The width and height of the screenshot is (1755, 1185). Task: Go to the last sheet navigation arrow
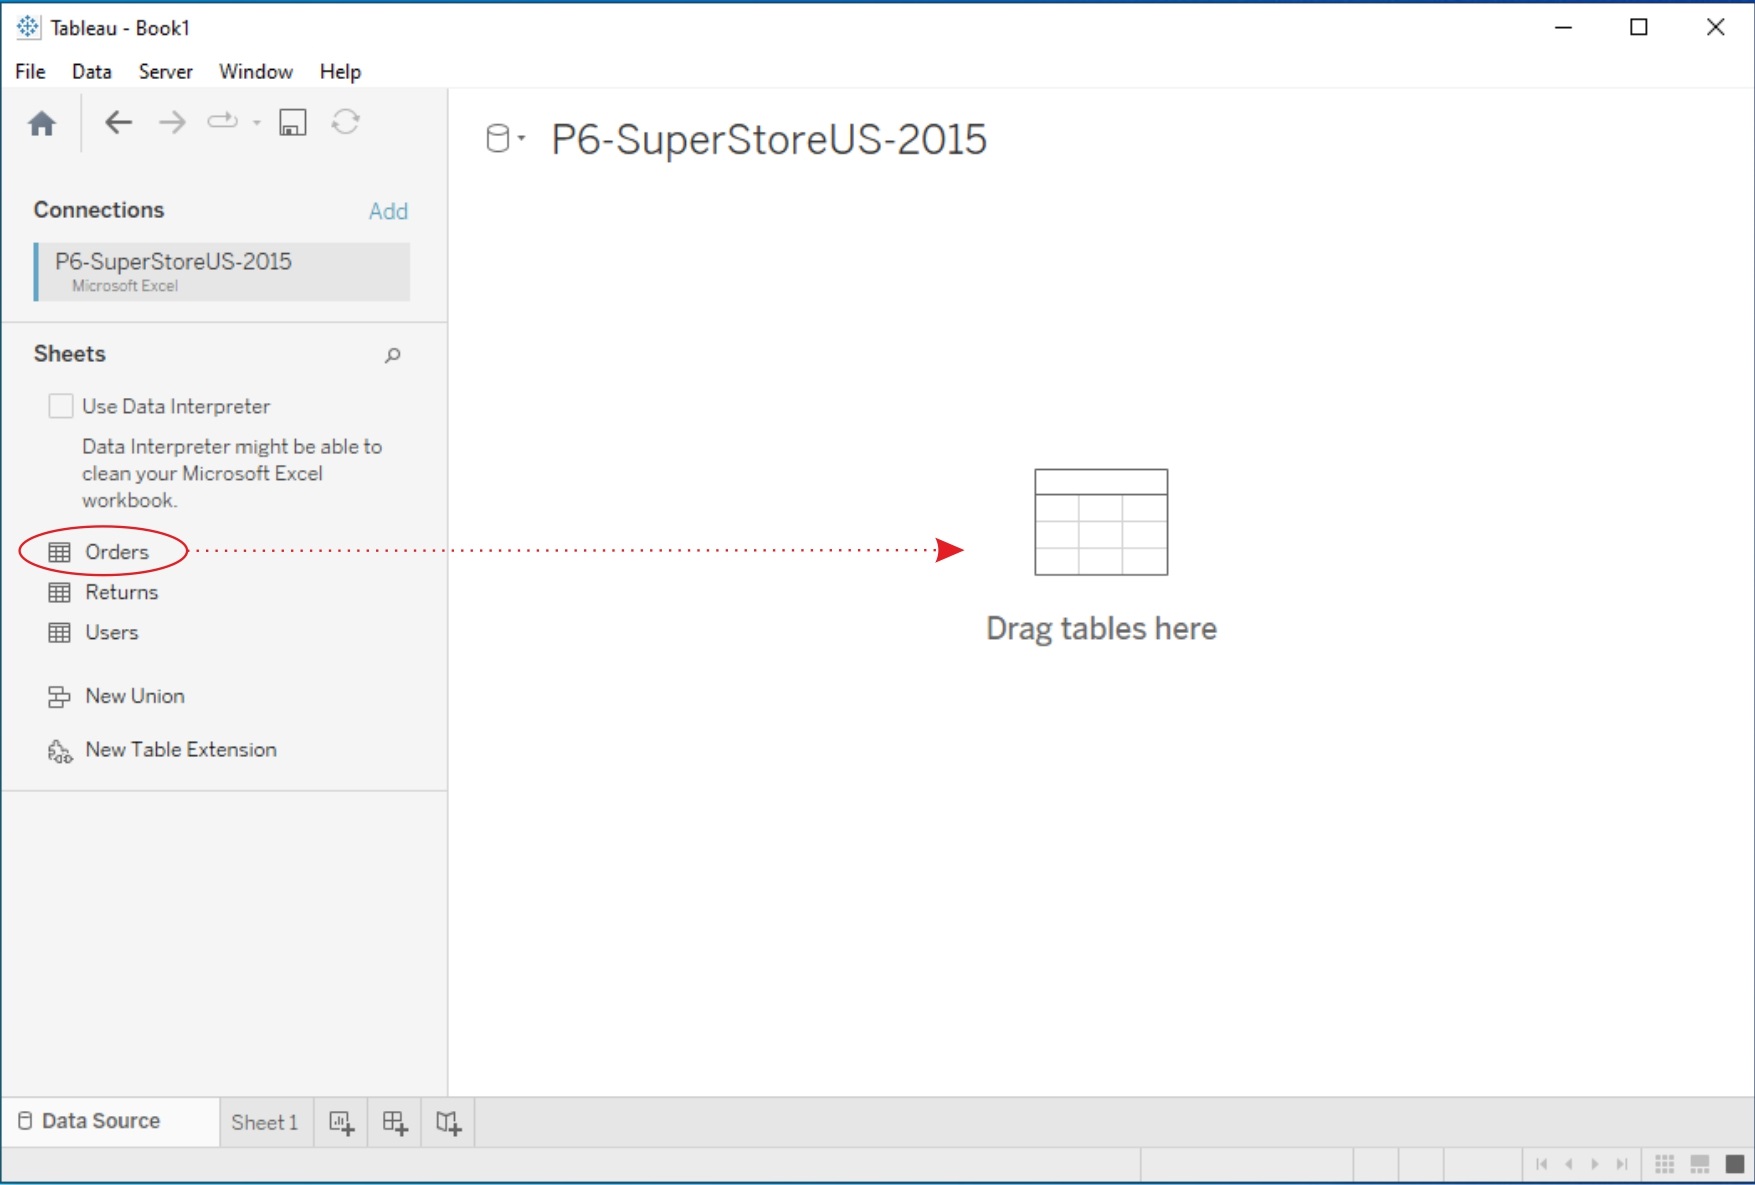[1622, 1163]
